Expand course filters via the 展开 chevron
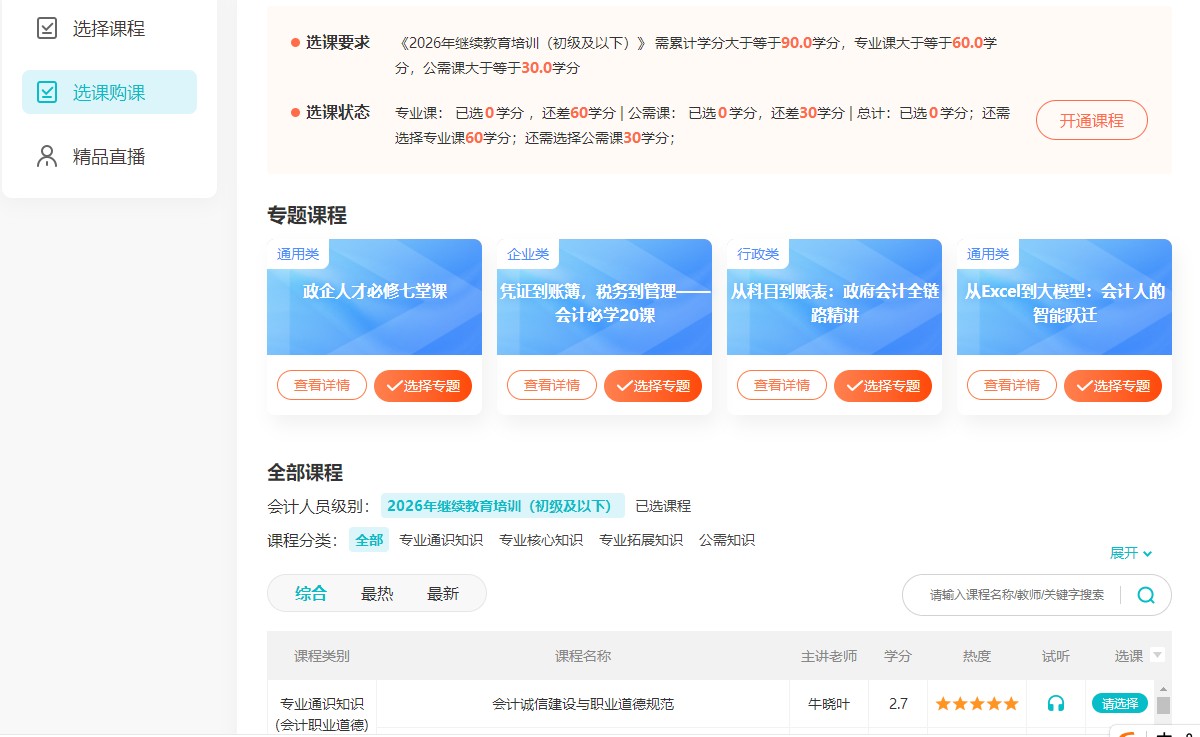This screenshot has width=1200, height=737. pos(1131,553)
